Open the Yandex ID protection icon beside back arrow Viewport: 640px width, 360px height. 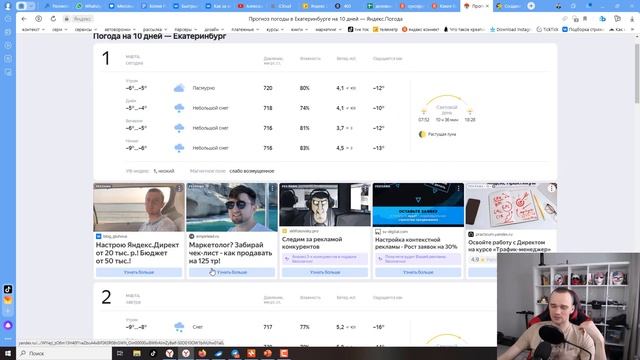click(x=38, y=19)
